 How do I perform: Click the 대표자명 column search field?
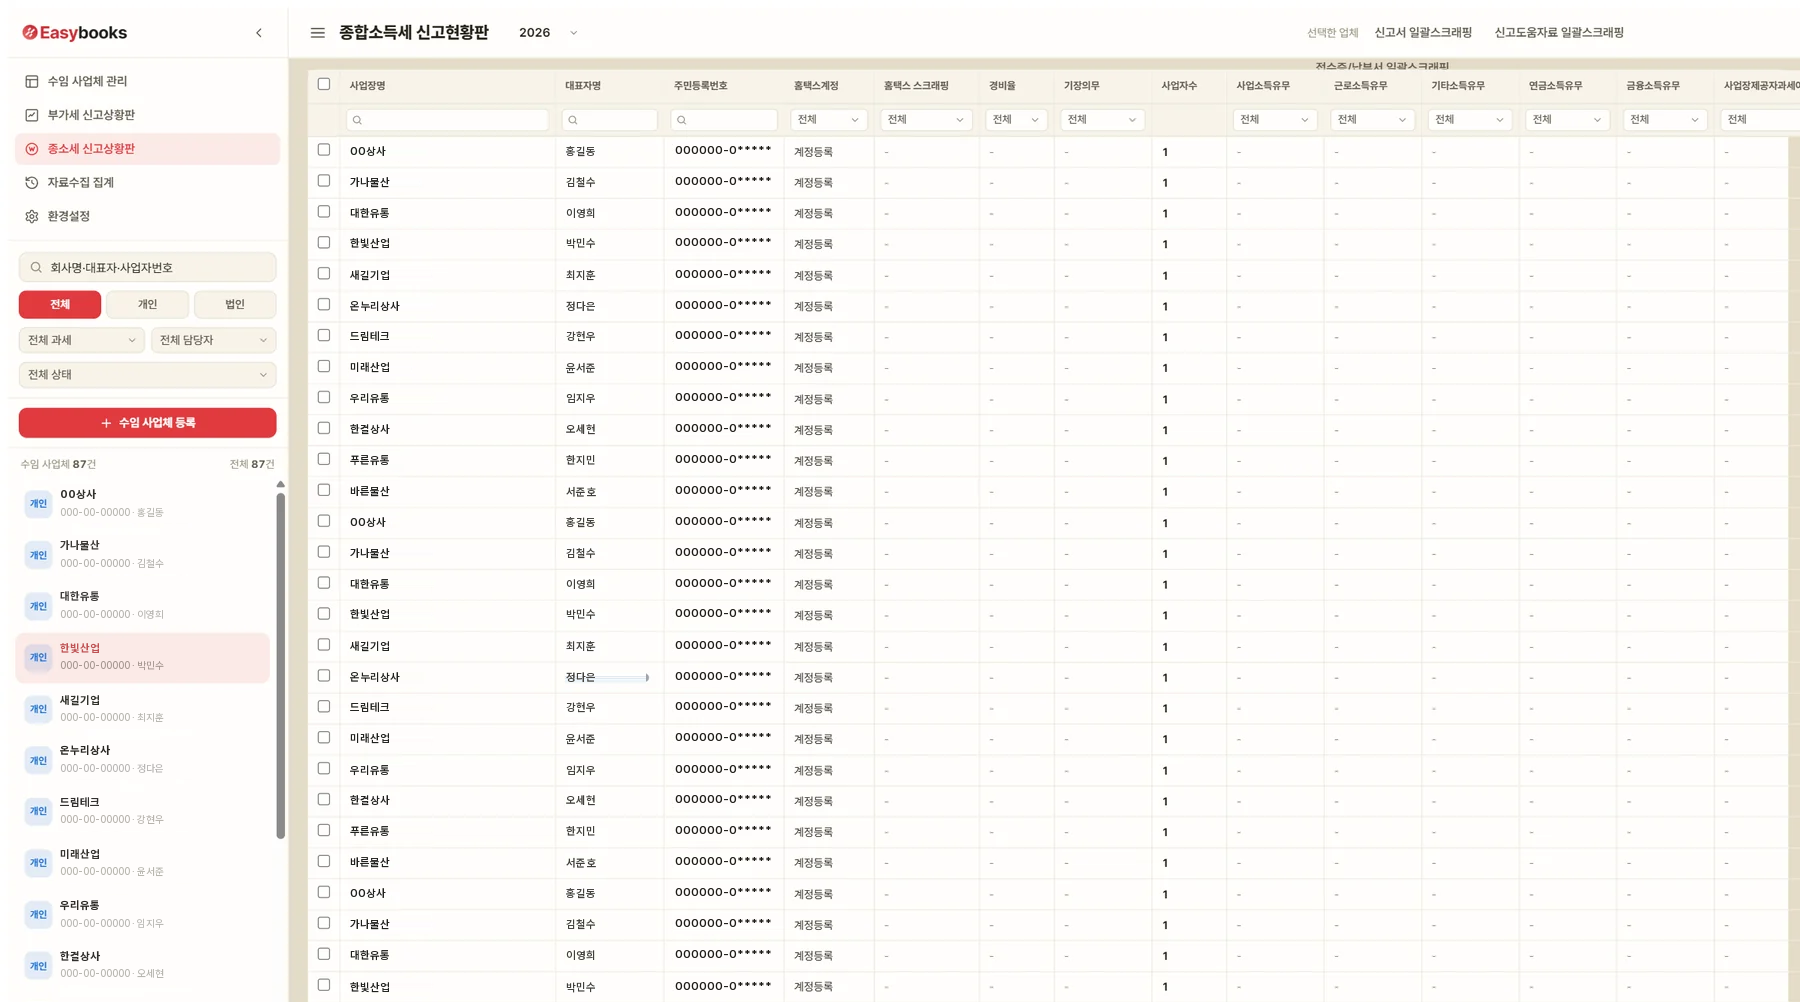pos(610,120)
